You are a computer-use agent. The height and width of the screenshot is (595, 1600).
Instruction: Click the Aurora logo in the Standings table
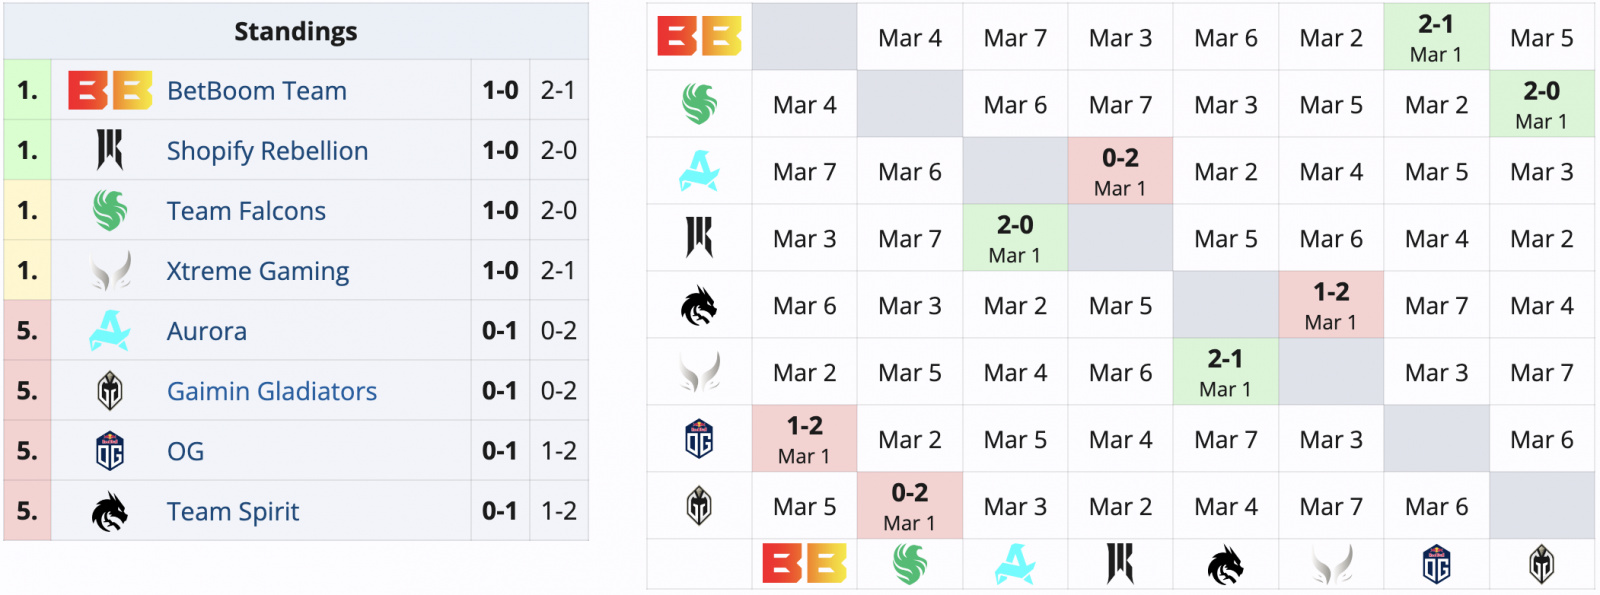(110, 331)
